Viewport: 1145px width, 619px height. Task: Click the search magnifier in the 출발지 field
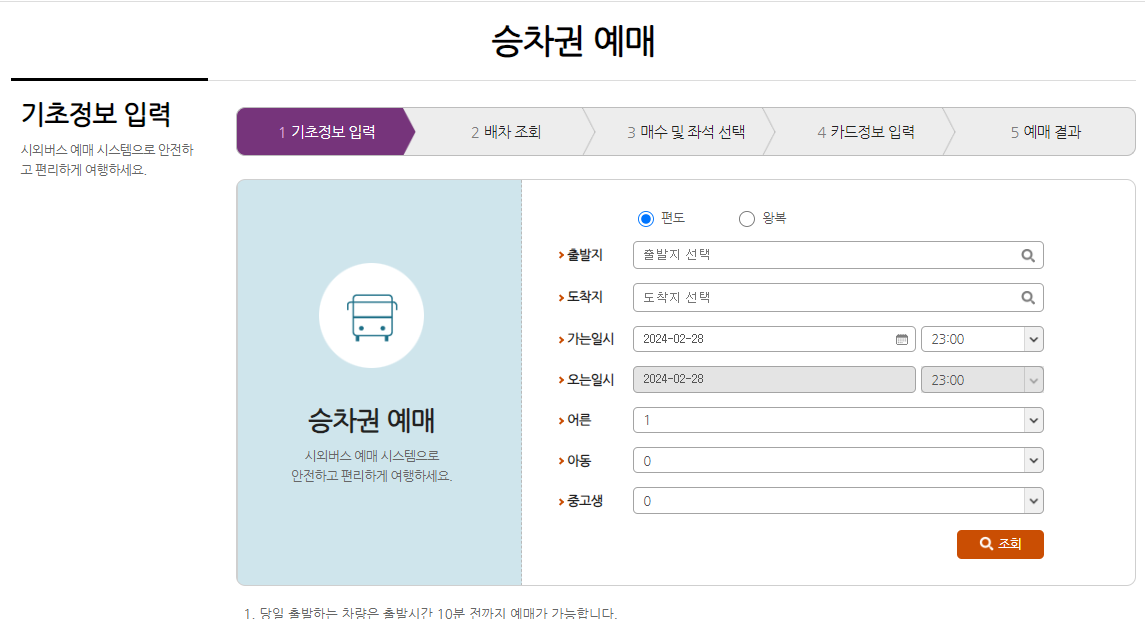[x=1028, y=255]
